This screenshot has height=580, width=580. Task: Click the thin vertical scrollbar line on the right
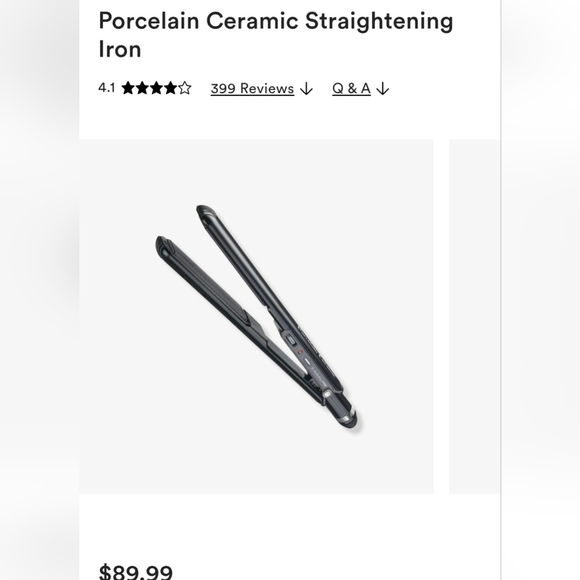501,290
